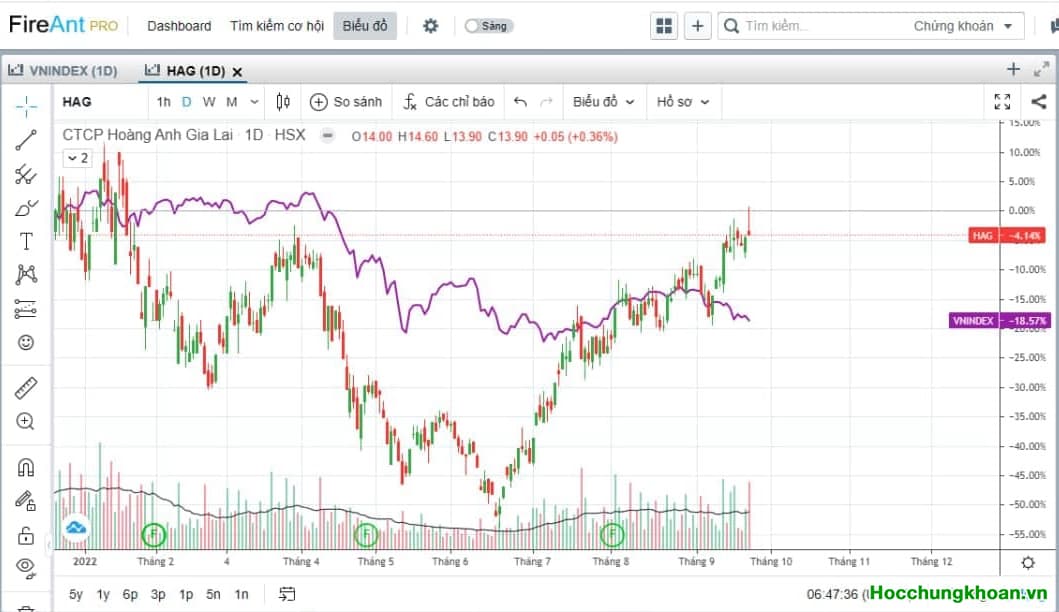The image size is (1059, 612).
Task: Click the fullscreen chart icon
Action: pyautogui.click(x=1002, y=102)
